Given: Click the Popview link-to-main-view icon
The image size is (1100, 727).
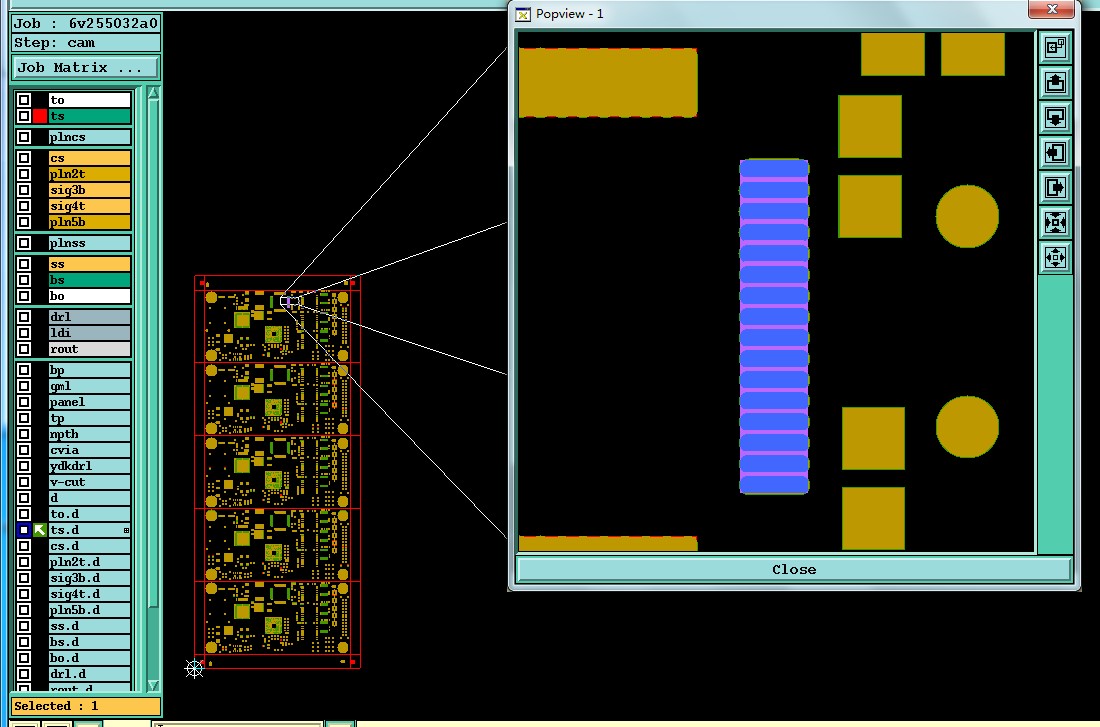Looking at the screenshot, I should pyautogui.click(x=1055, y=48).
